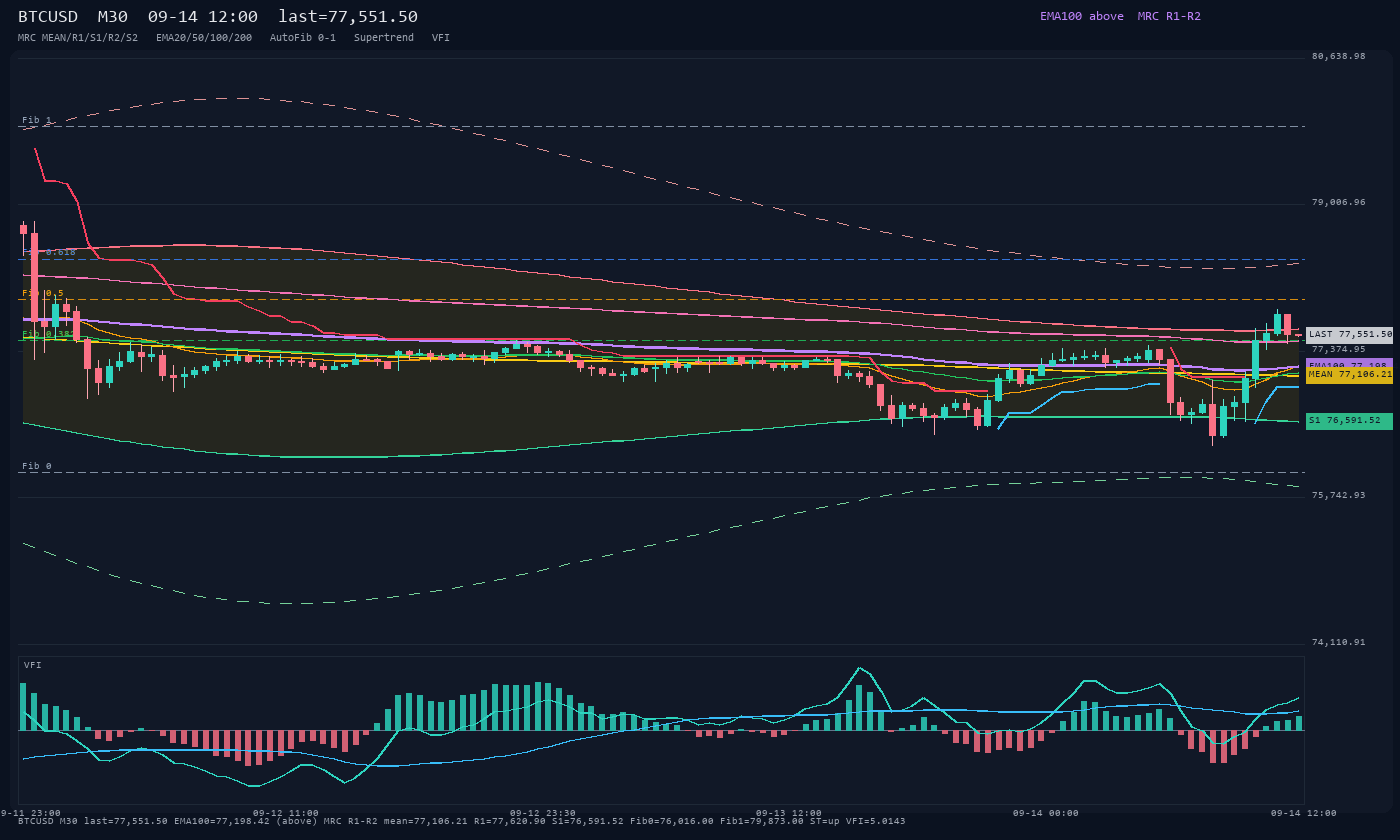Click the 75,742.93 price axis label
The width and height of the screenshot is (1400, 840).
click(x=1338, y=495)
